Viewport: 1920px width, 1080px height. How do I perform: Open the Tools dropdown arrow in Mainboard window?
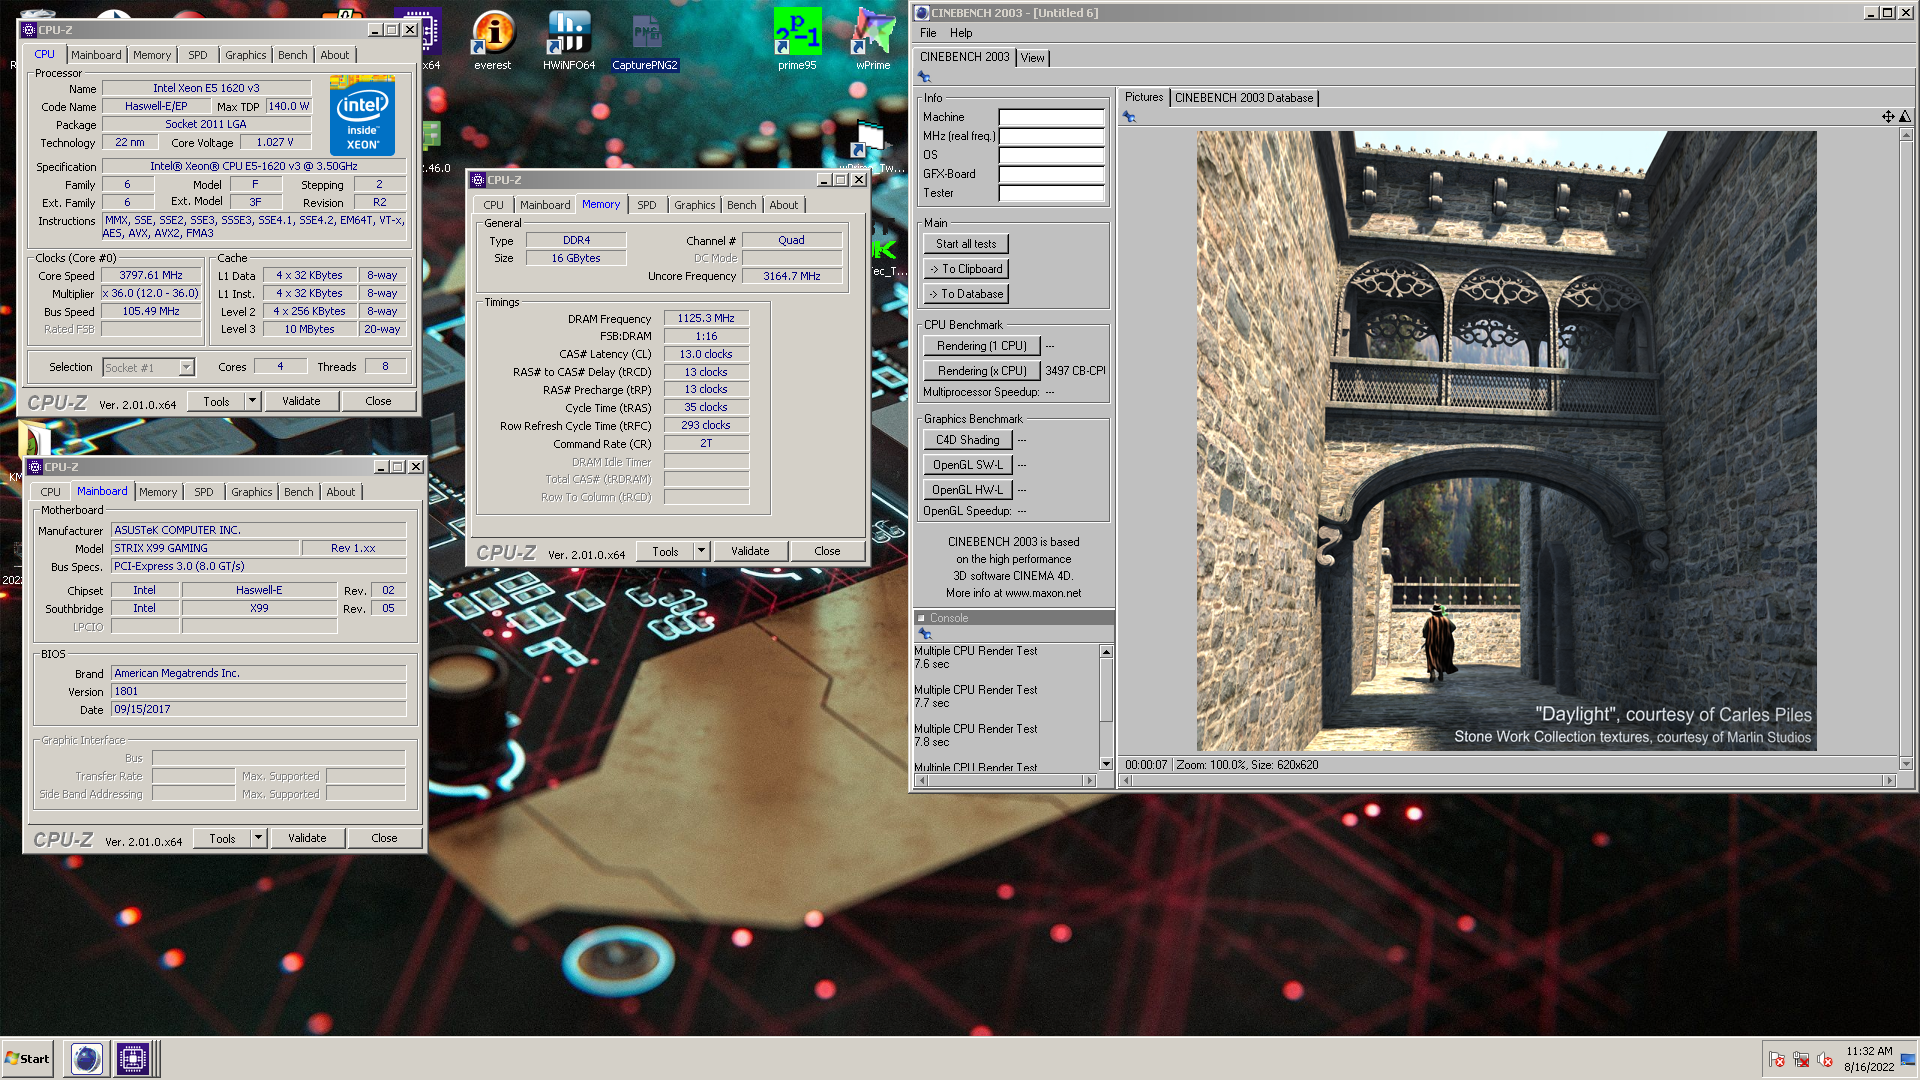[x=258, y=838]
